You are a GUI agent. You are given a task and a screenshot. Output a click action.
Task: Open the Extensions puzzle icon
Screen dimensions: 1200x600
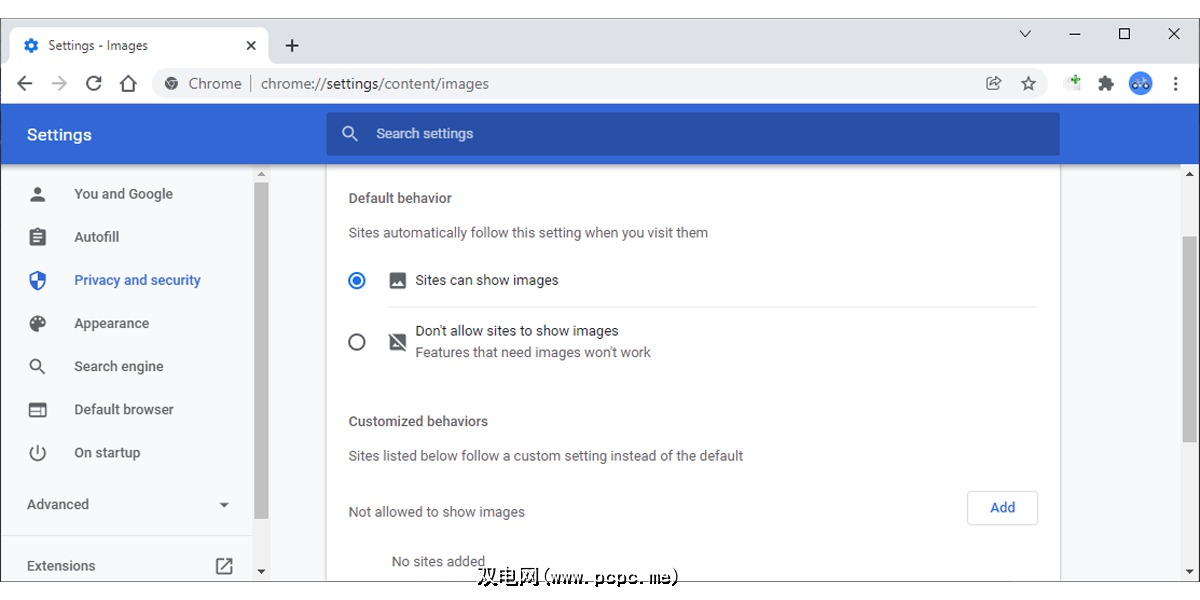[1106, 84]
